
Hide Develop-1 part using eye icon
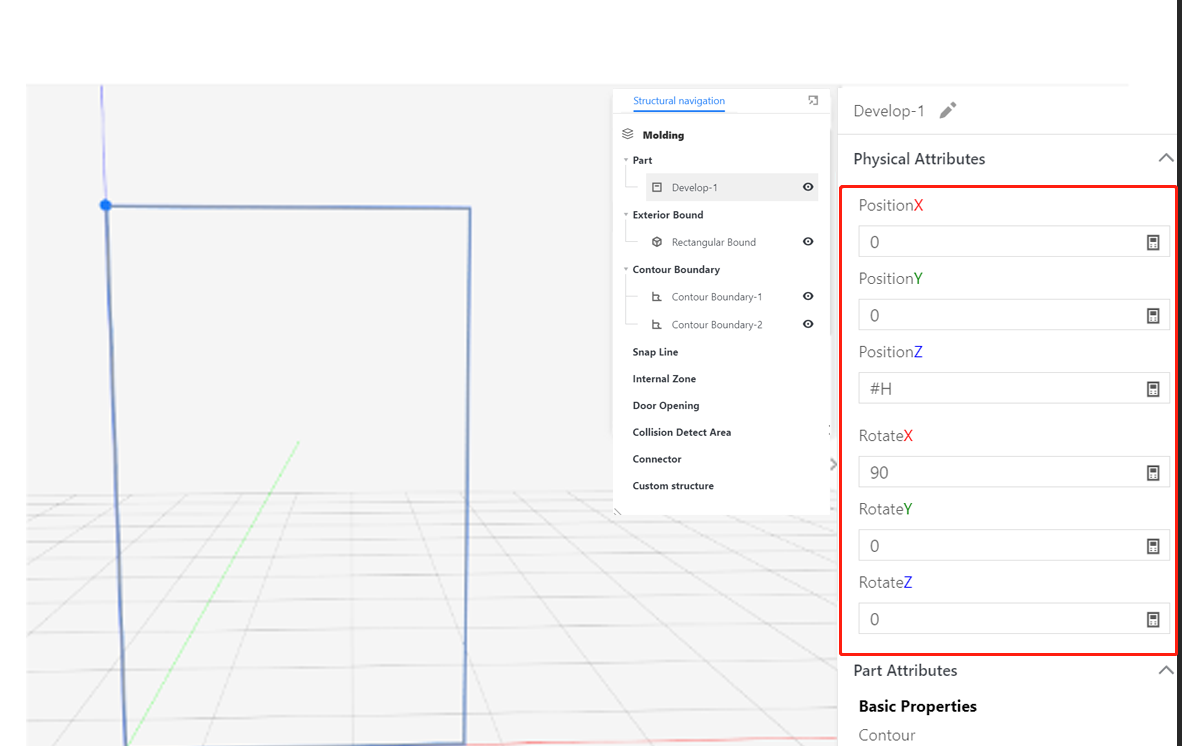(x=808, y=187)
